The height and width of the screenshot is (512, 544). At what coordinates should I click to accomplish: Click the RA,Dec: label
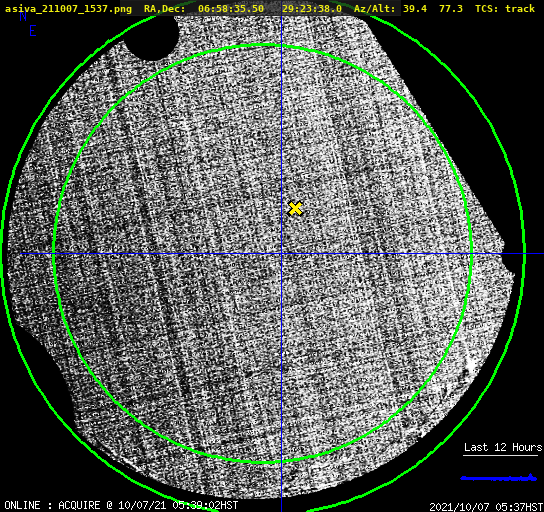[x=165, y=8]
